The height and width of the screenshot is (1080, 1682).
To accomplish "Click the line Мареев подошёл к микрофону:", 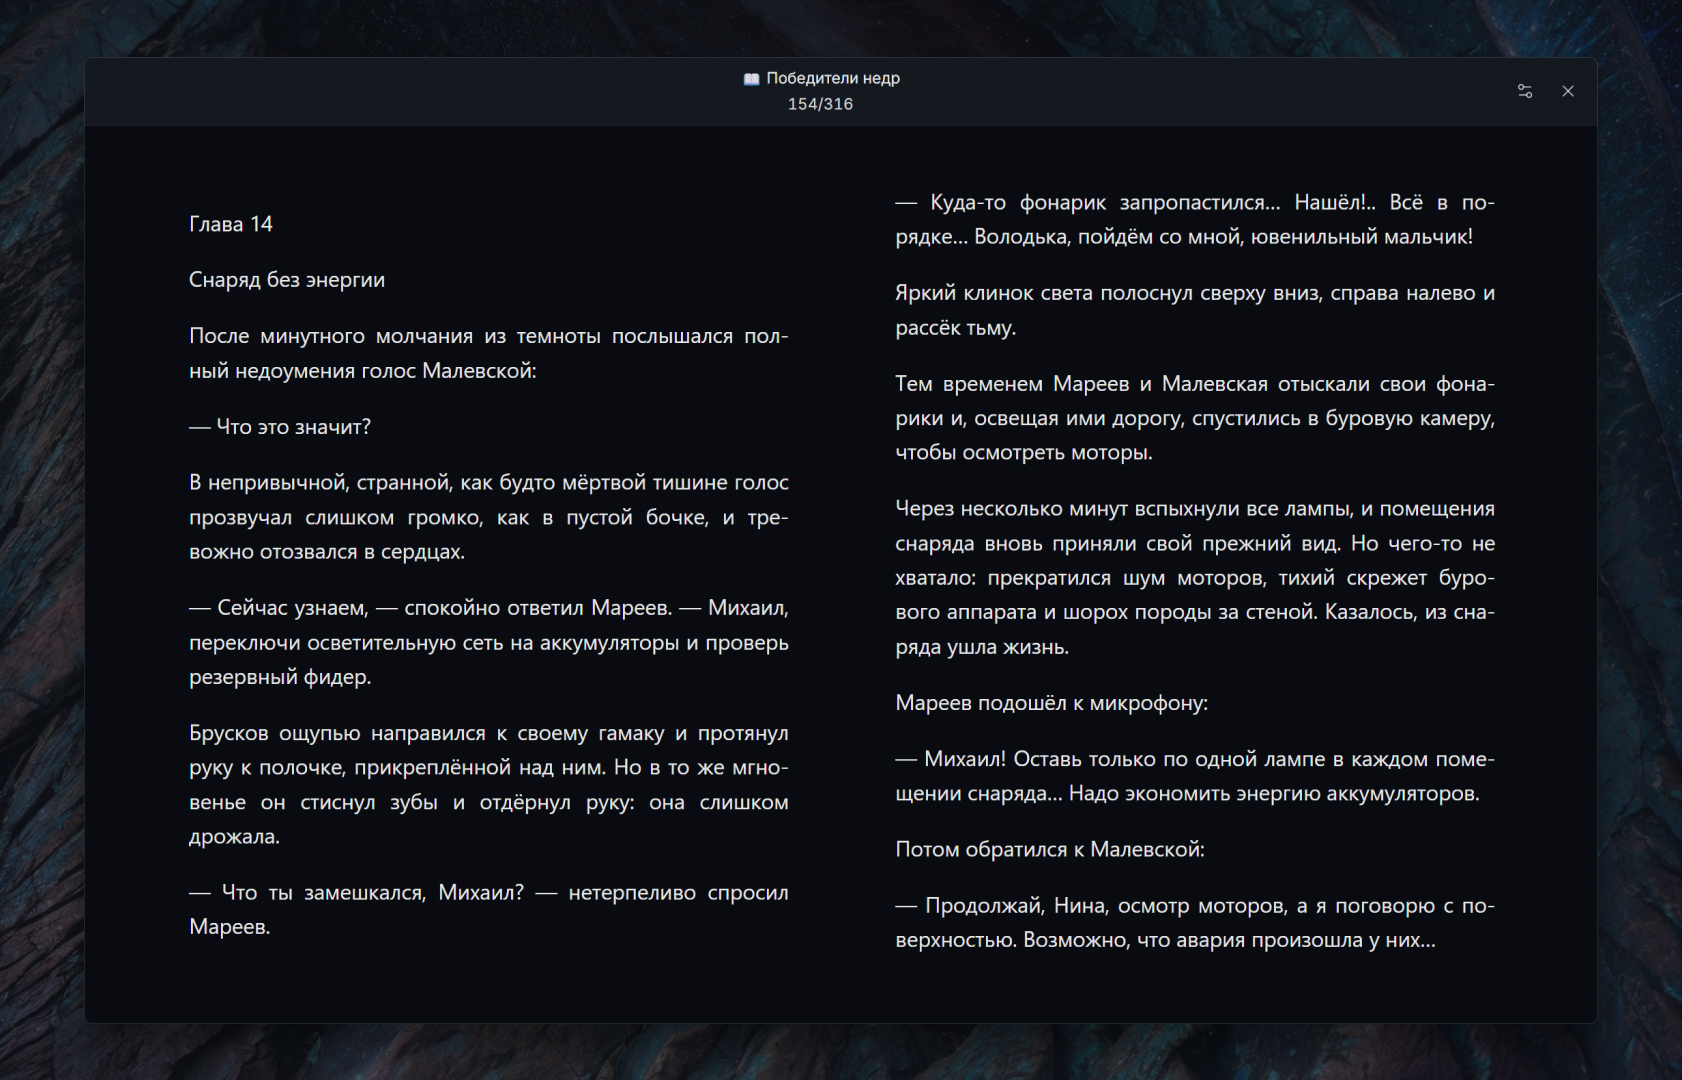I will (x=1052, y=703).
